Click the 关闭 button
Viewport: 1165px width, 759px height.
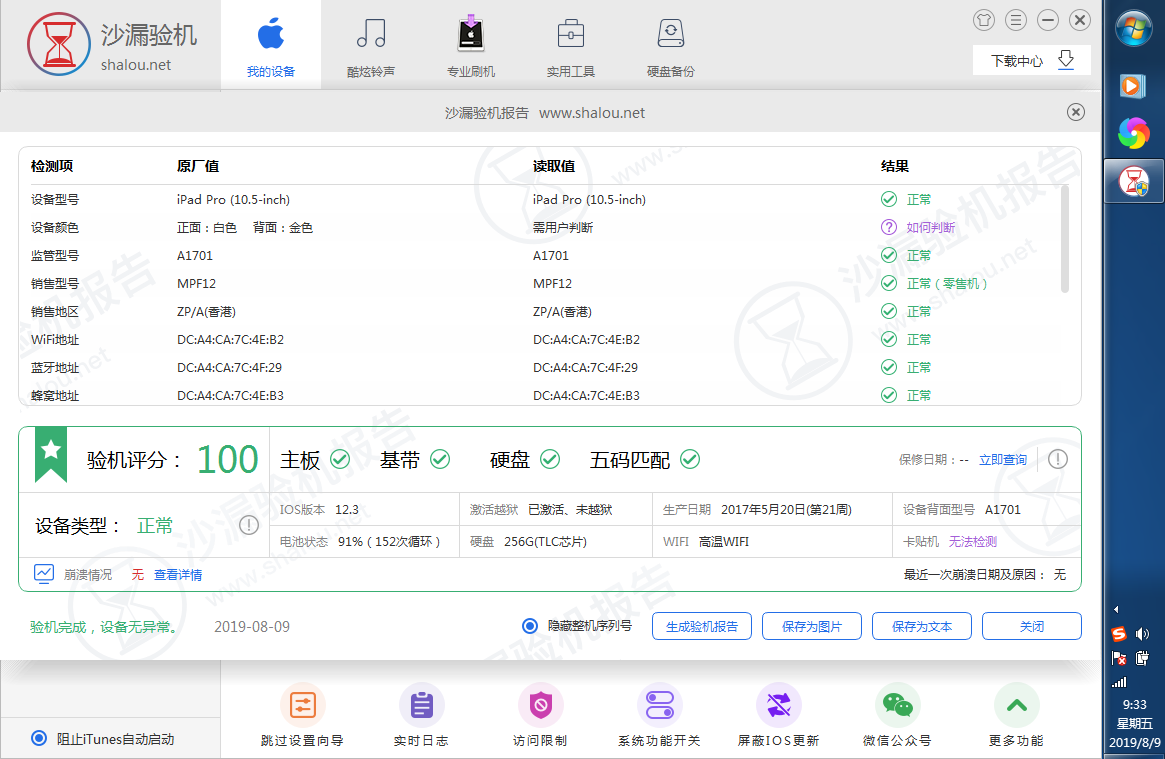(1031, 626)
